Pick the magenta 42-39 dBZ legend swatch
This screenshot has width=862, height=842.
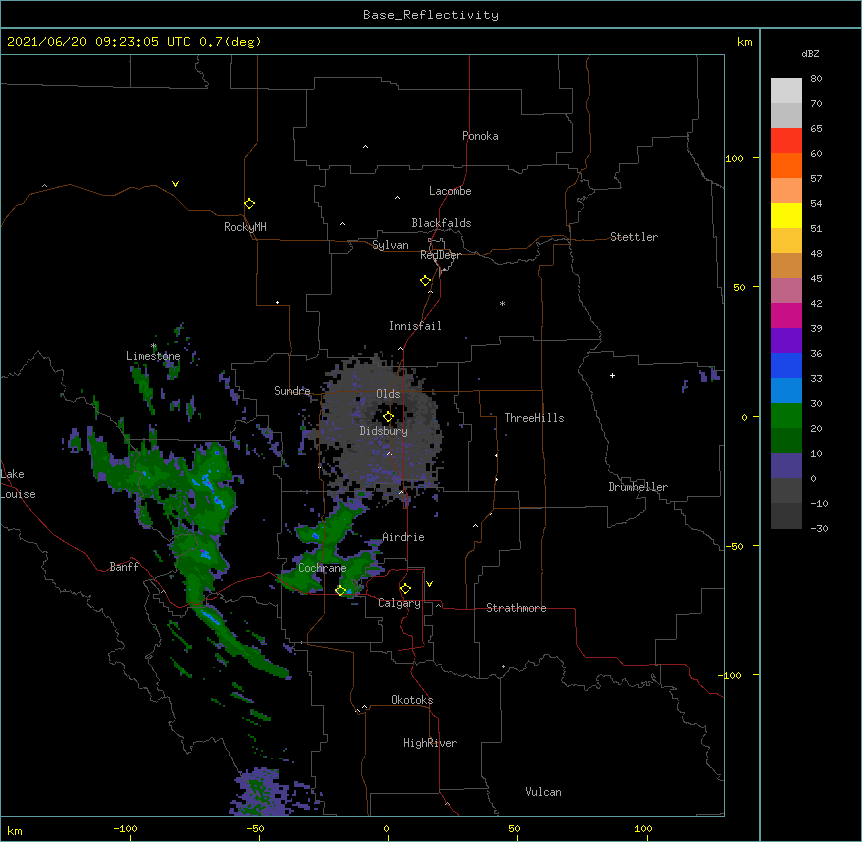786,316
